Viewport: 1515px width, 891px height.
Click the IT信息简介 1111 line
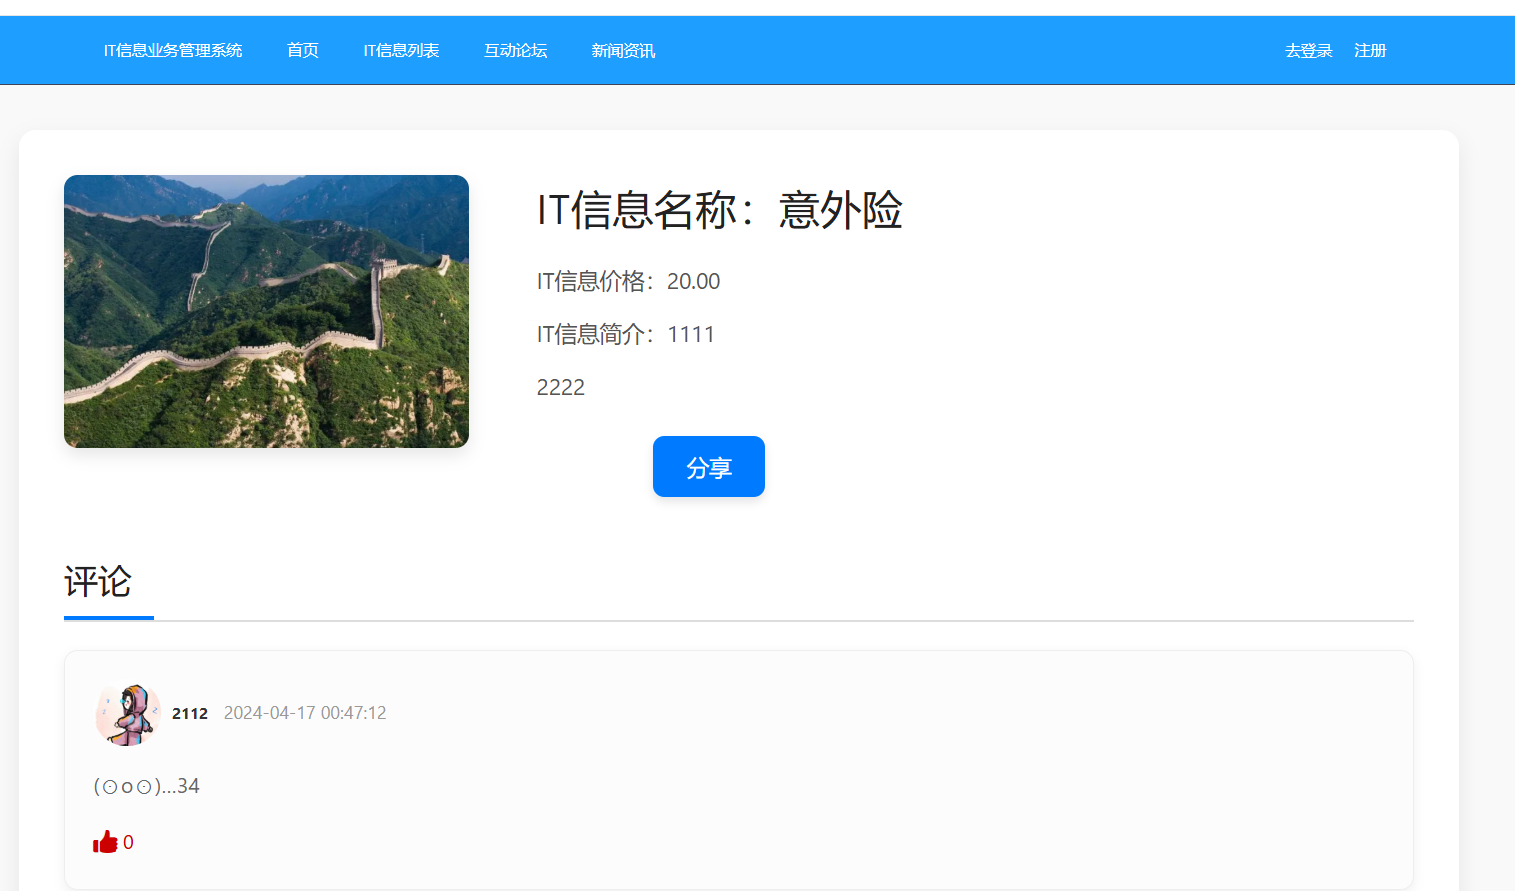tap(625, 335)
